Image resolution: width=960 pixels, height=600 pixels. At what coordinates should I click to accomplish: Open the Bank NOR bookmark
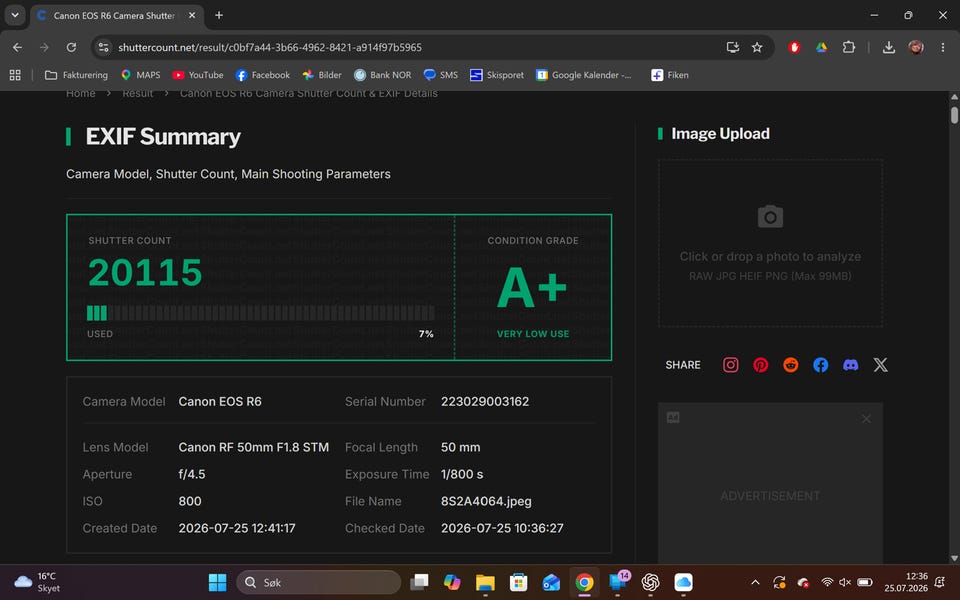point(383,75)
